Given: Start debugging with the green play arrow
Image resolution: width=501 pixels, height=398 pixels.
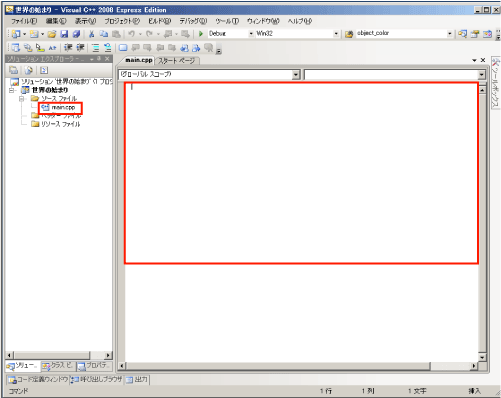Looking at the screenshot, I should point(201,34).
